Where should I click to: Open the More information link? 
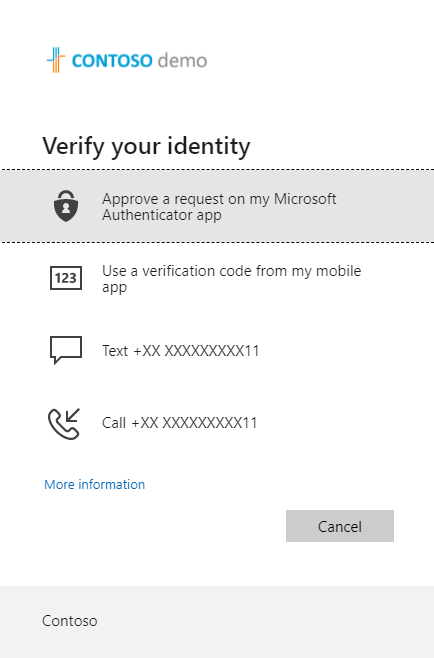click(x=94, y=484)
